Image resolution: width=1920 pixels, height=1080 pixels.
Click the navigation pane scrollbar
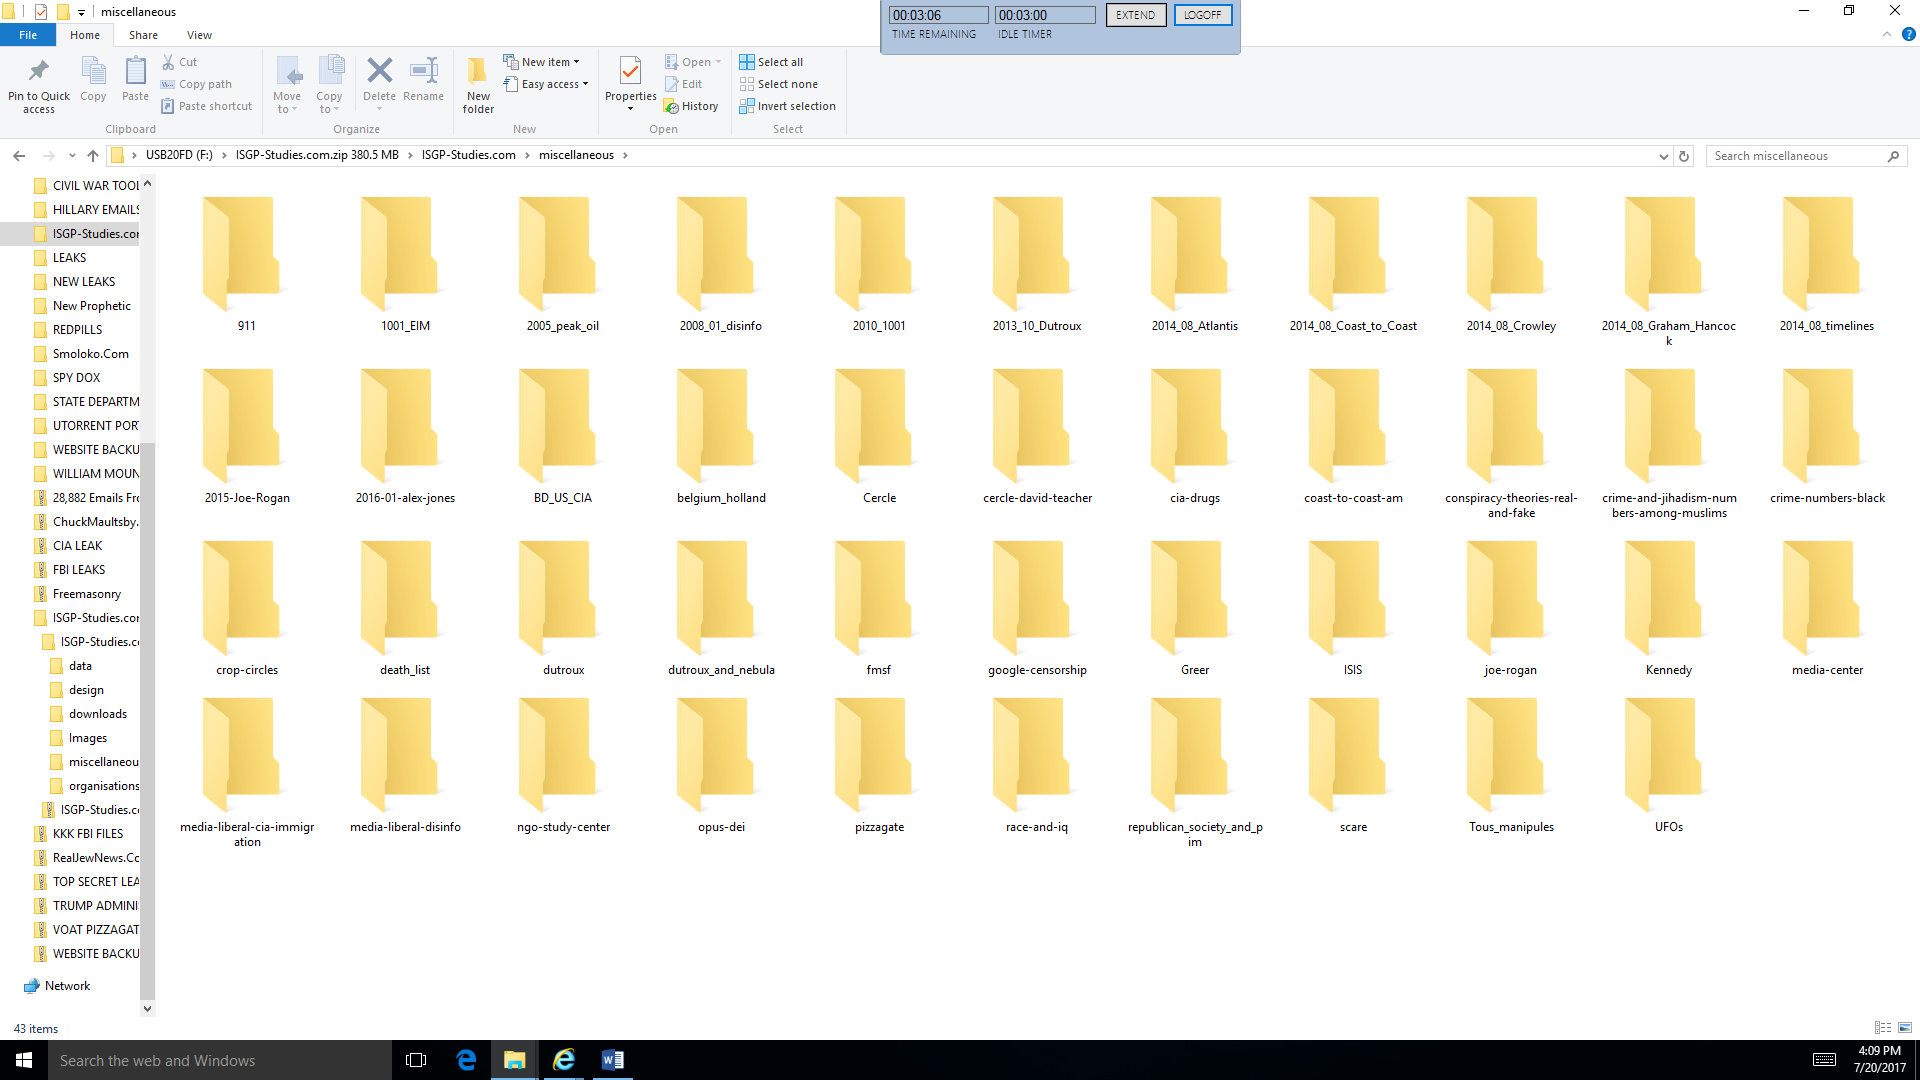148,720
